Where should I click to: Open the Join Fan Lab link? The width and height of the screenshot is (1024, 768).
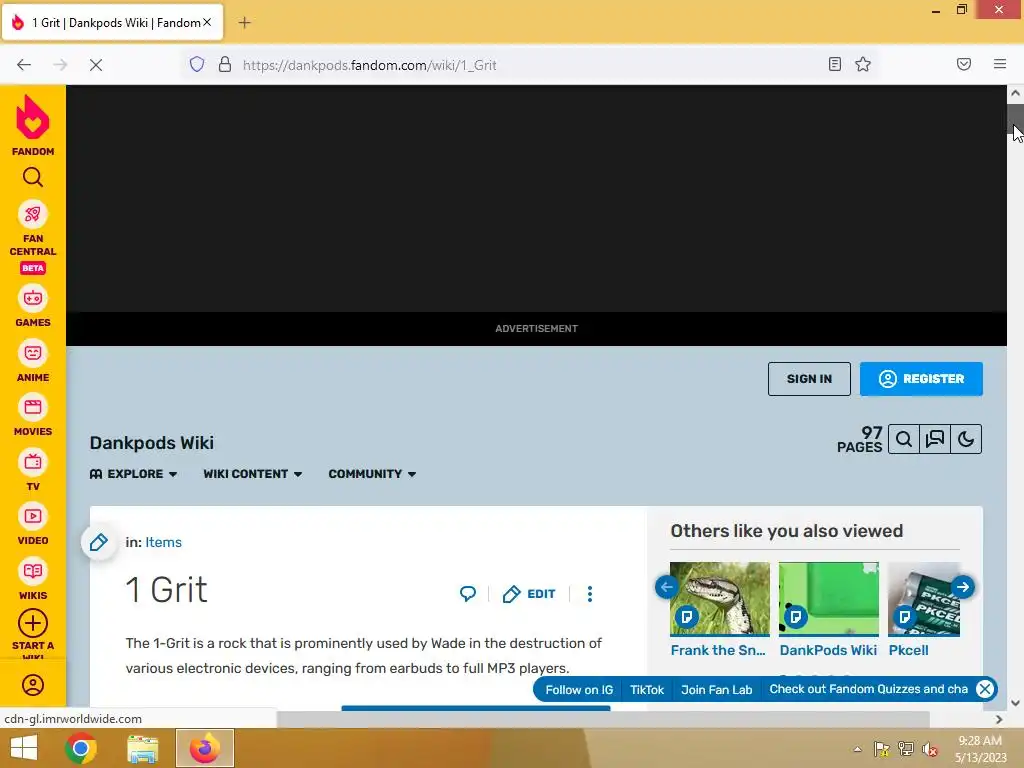(x=716, y=690)
